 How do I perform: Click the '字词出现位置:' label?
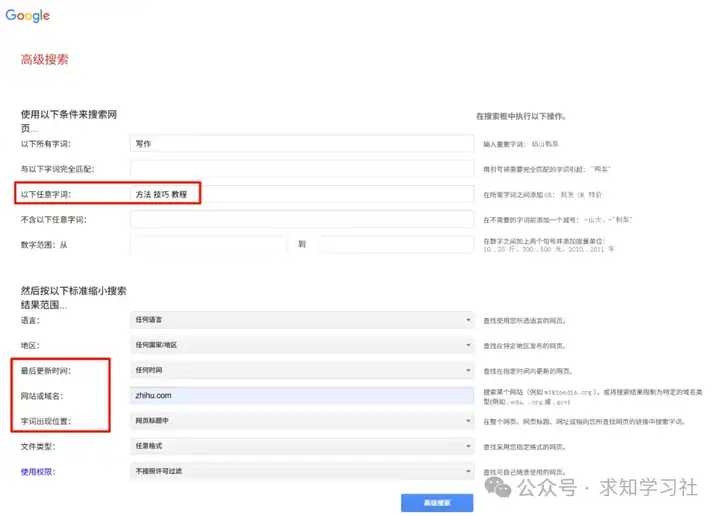[45, 421]
